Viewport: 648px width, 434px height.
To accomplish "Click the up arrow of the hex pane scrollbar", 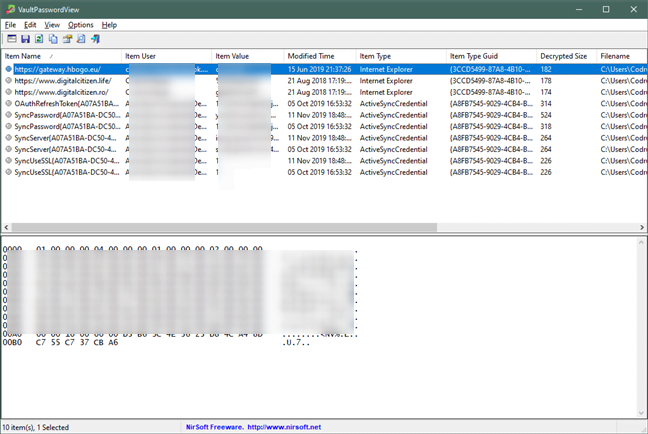I will click(641, 242).
